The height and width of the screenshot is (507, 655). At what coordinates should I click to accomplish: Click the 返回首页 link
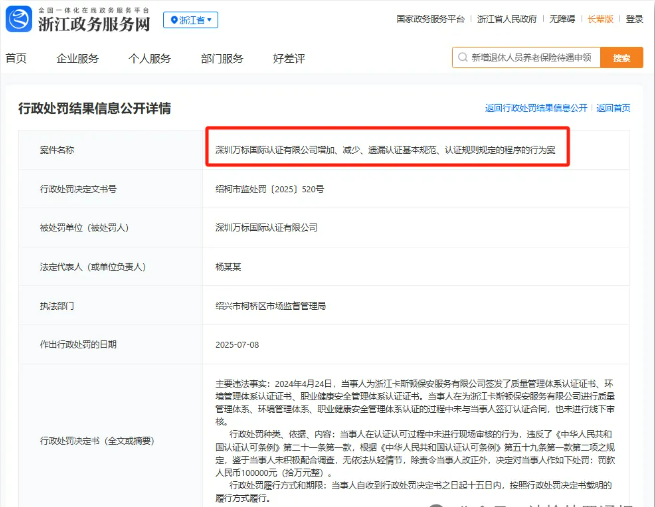click(x=613, y=108)
